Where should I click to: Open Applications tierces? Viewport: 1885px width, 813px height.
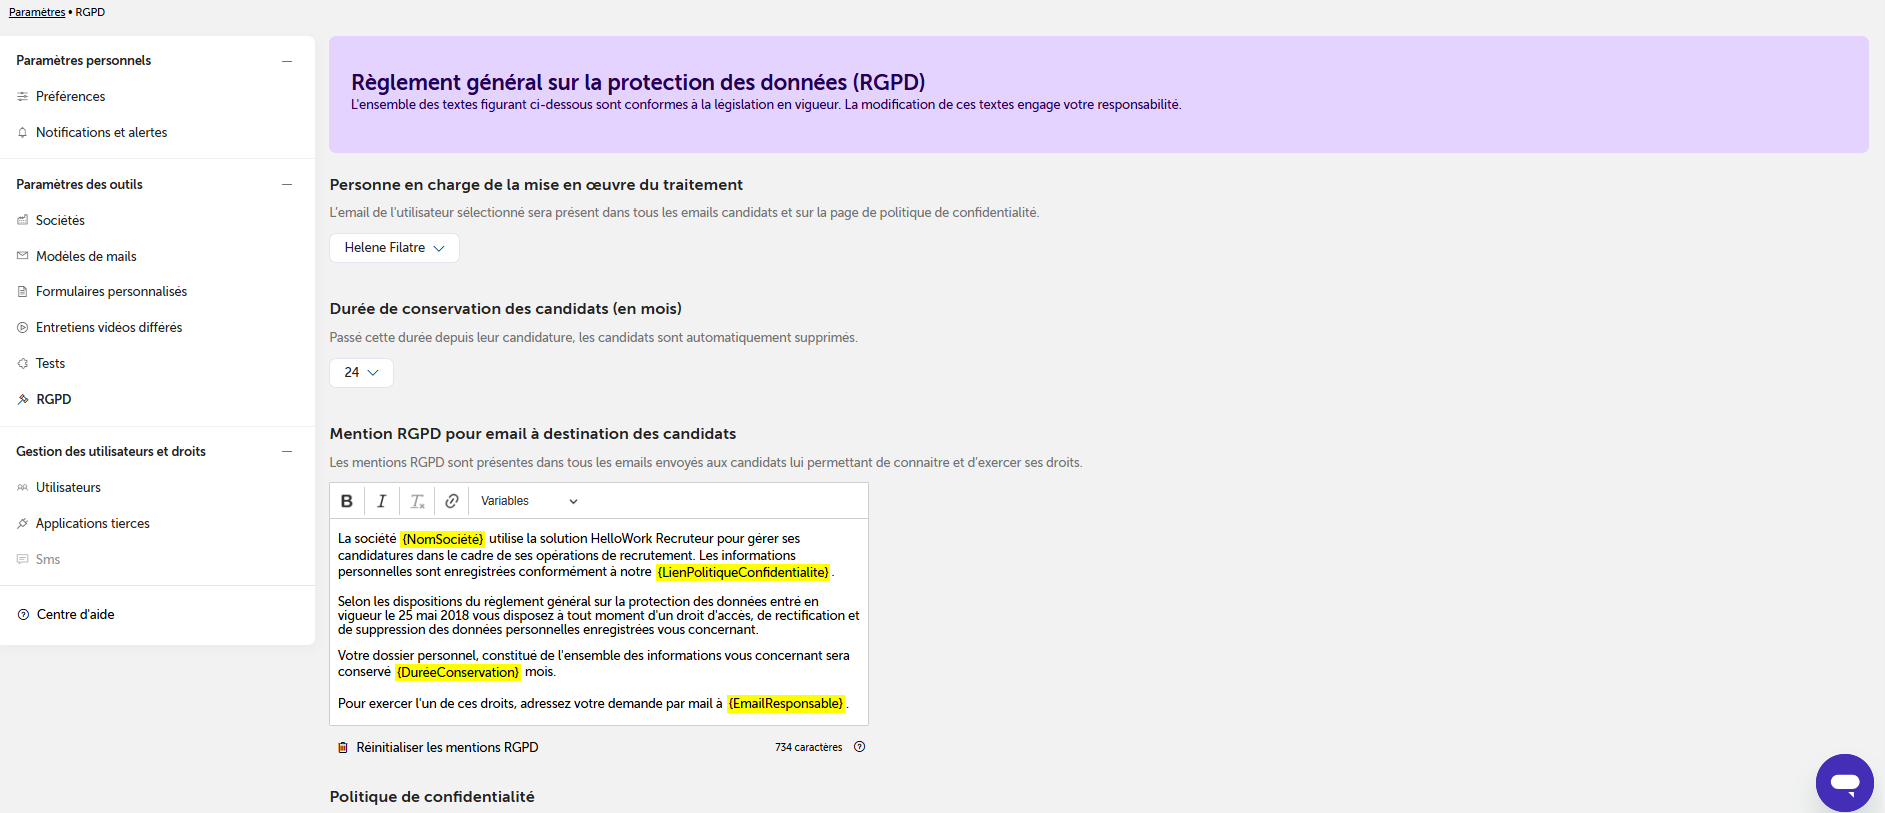coord(93,524)
